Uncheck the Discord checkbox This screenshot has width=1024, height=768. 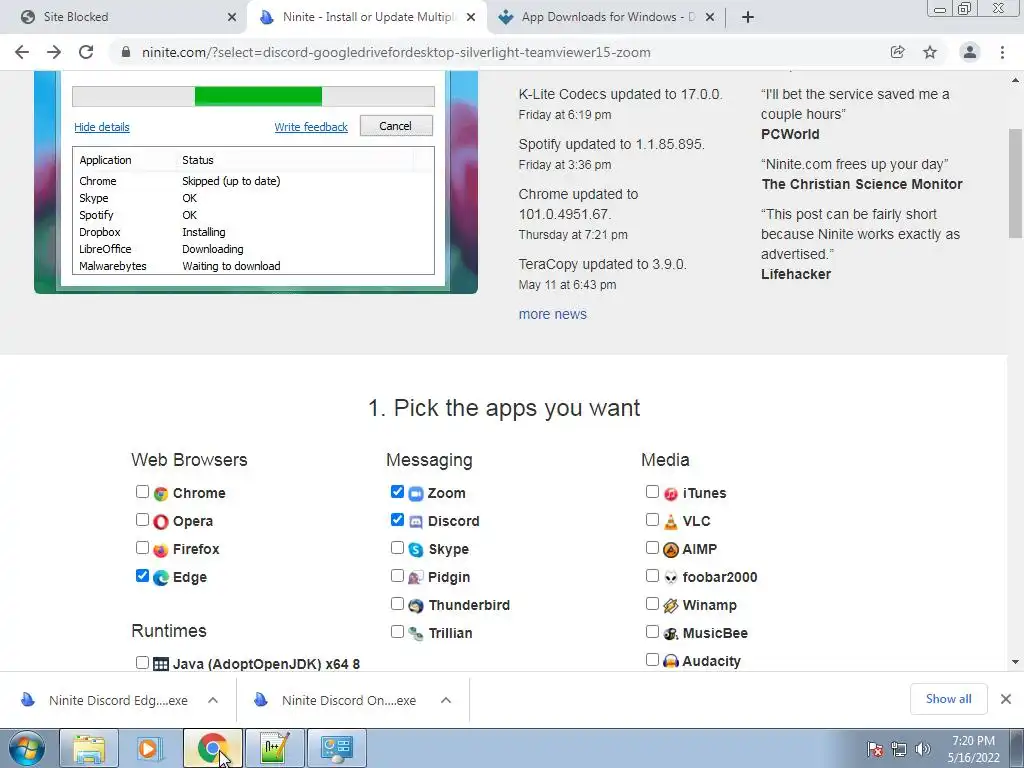pyautogui.click(x=397, y=520)
